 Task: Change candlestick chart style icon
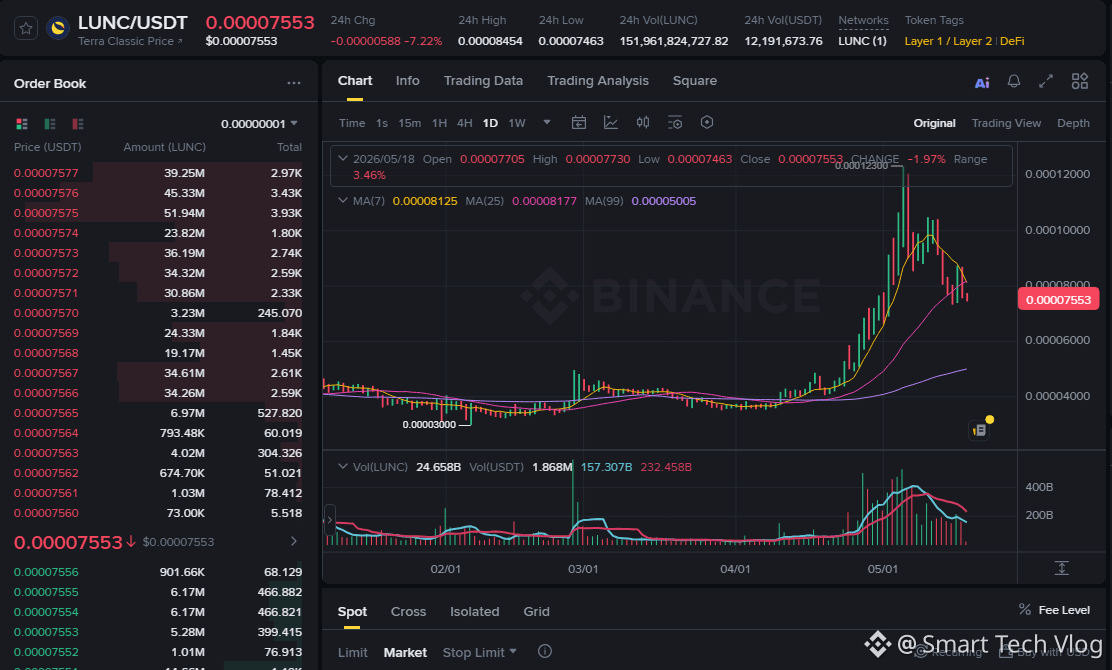[x=643, y=123]
